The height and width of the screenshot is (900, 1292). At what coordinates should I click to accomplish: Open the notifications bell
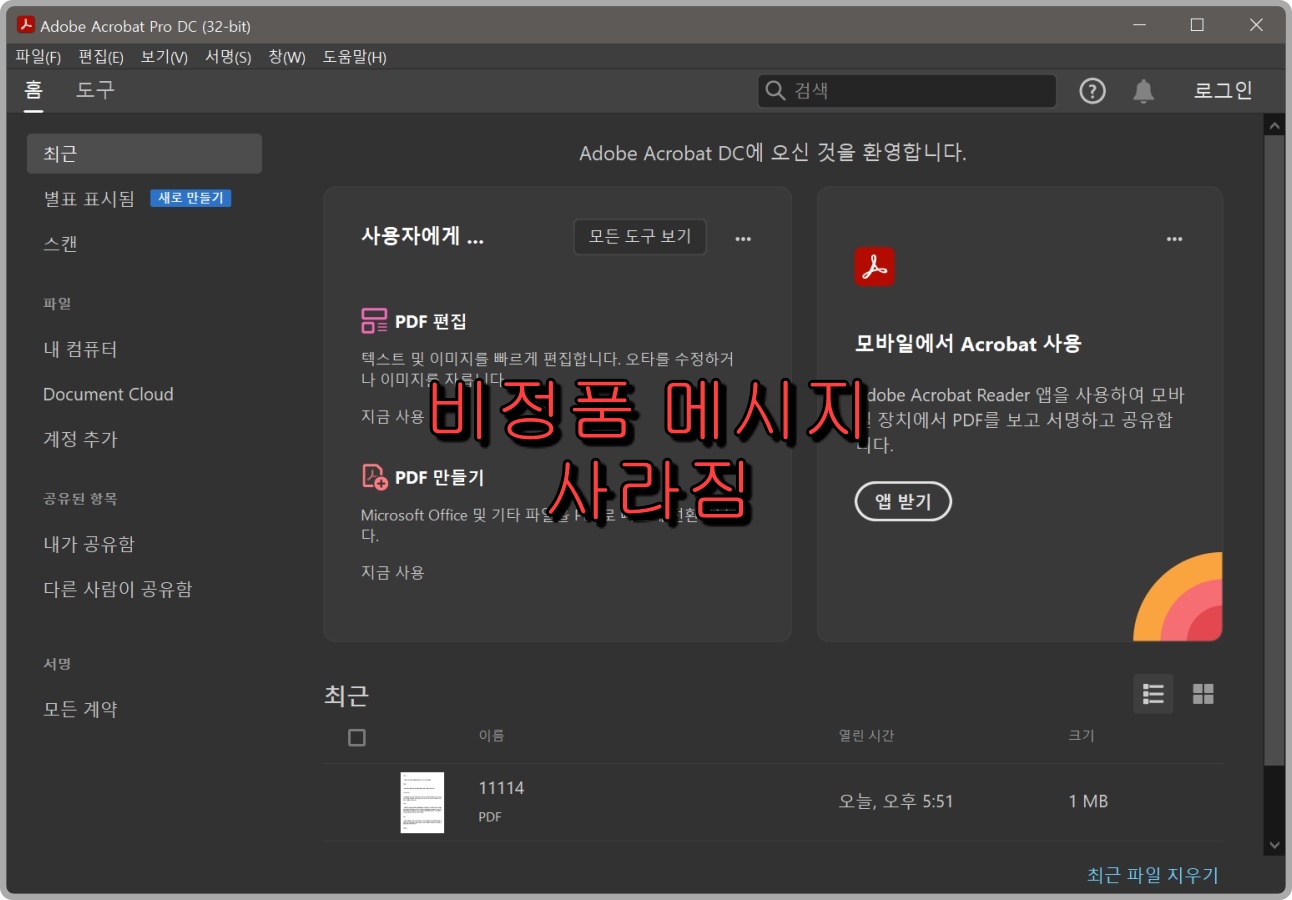coord(1143,91)
